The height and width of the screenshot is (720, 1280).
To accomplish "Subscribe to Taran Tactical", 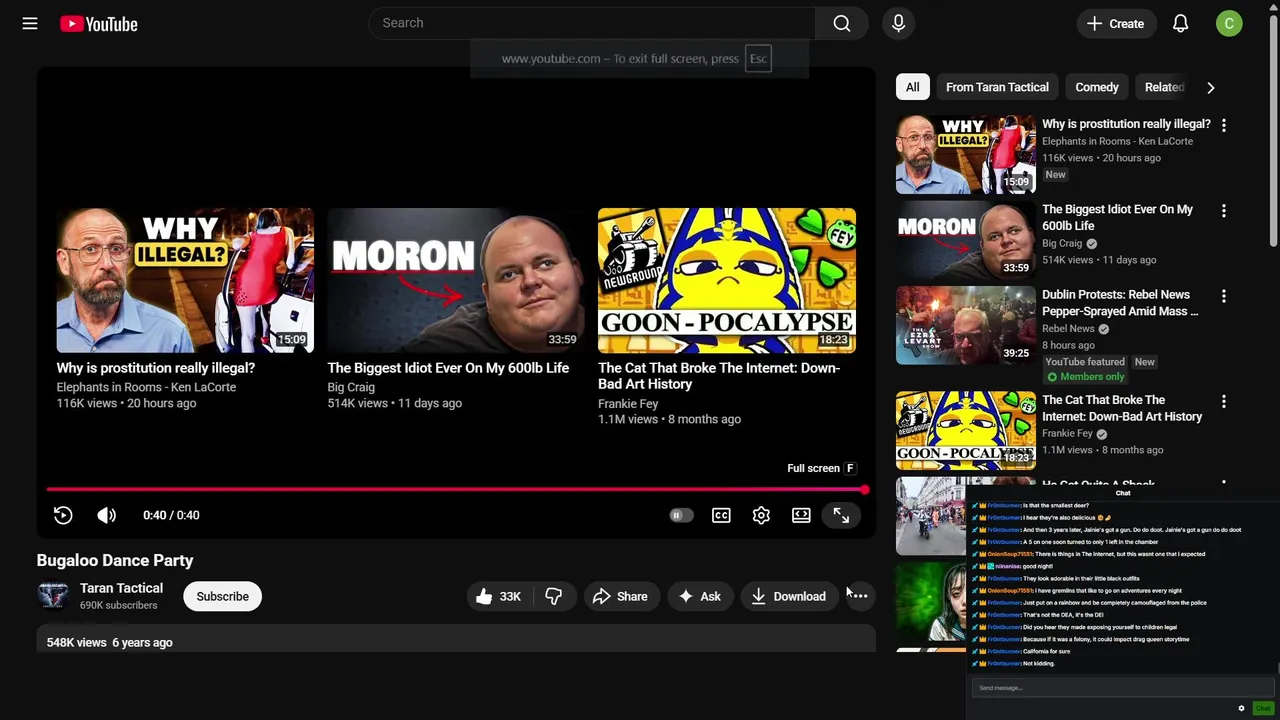I will tap(222, 596).
